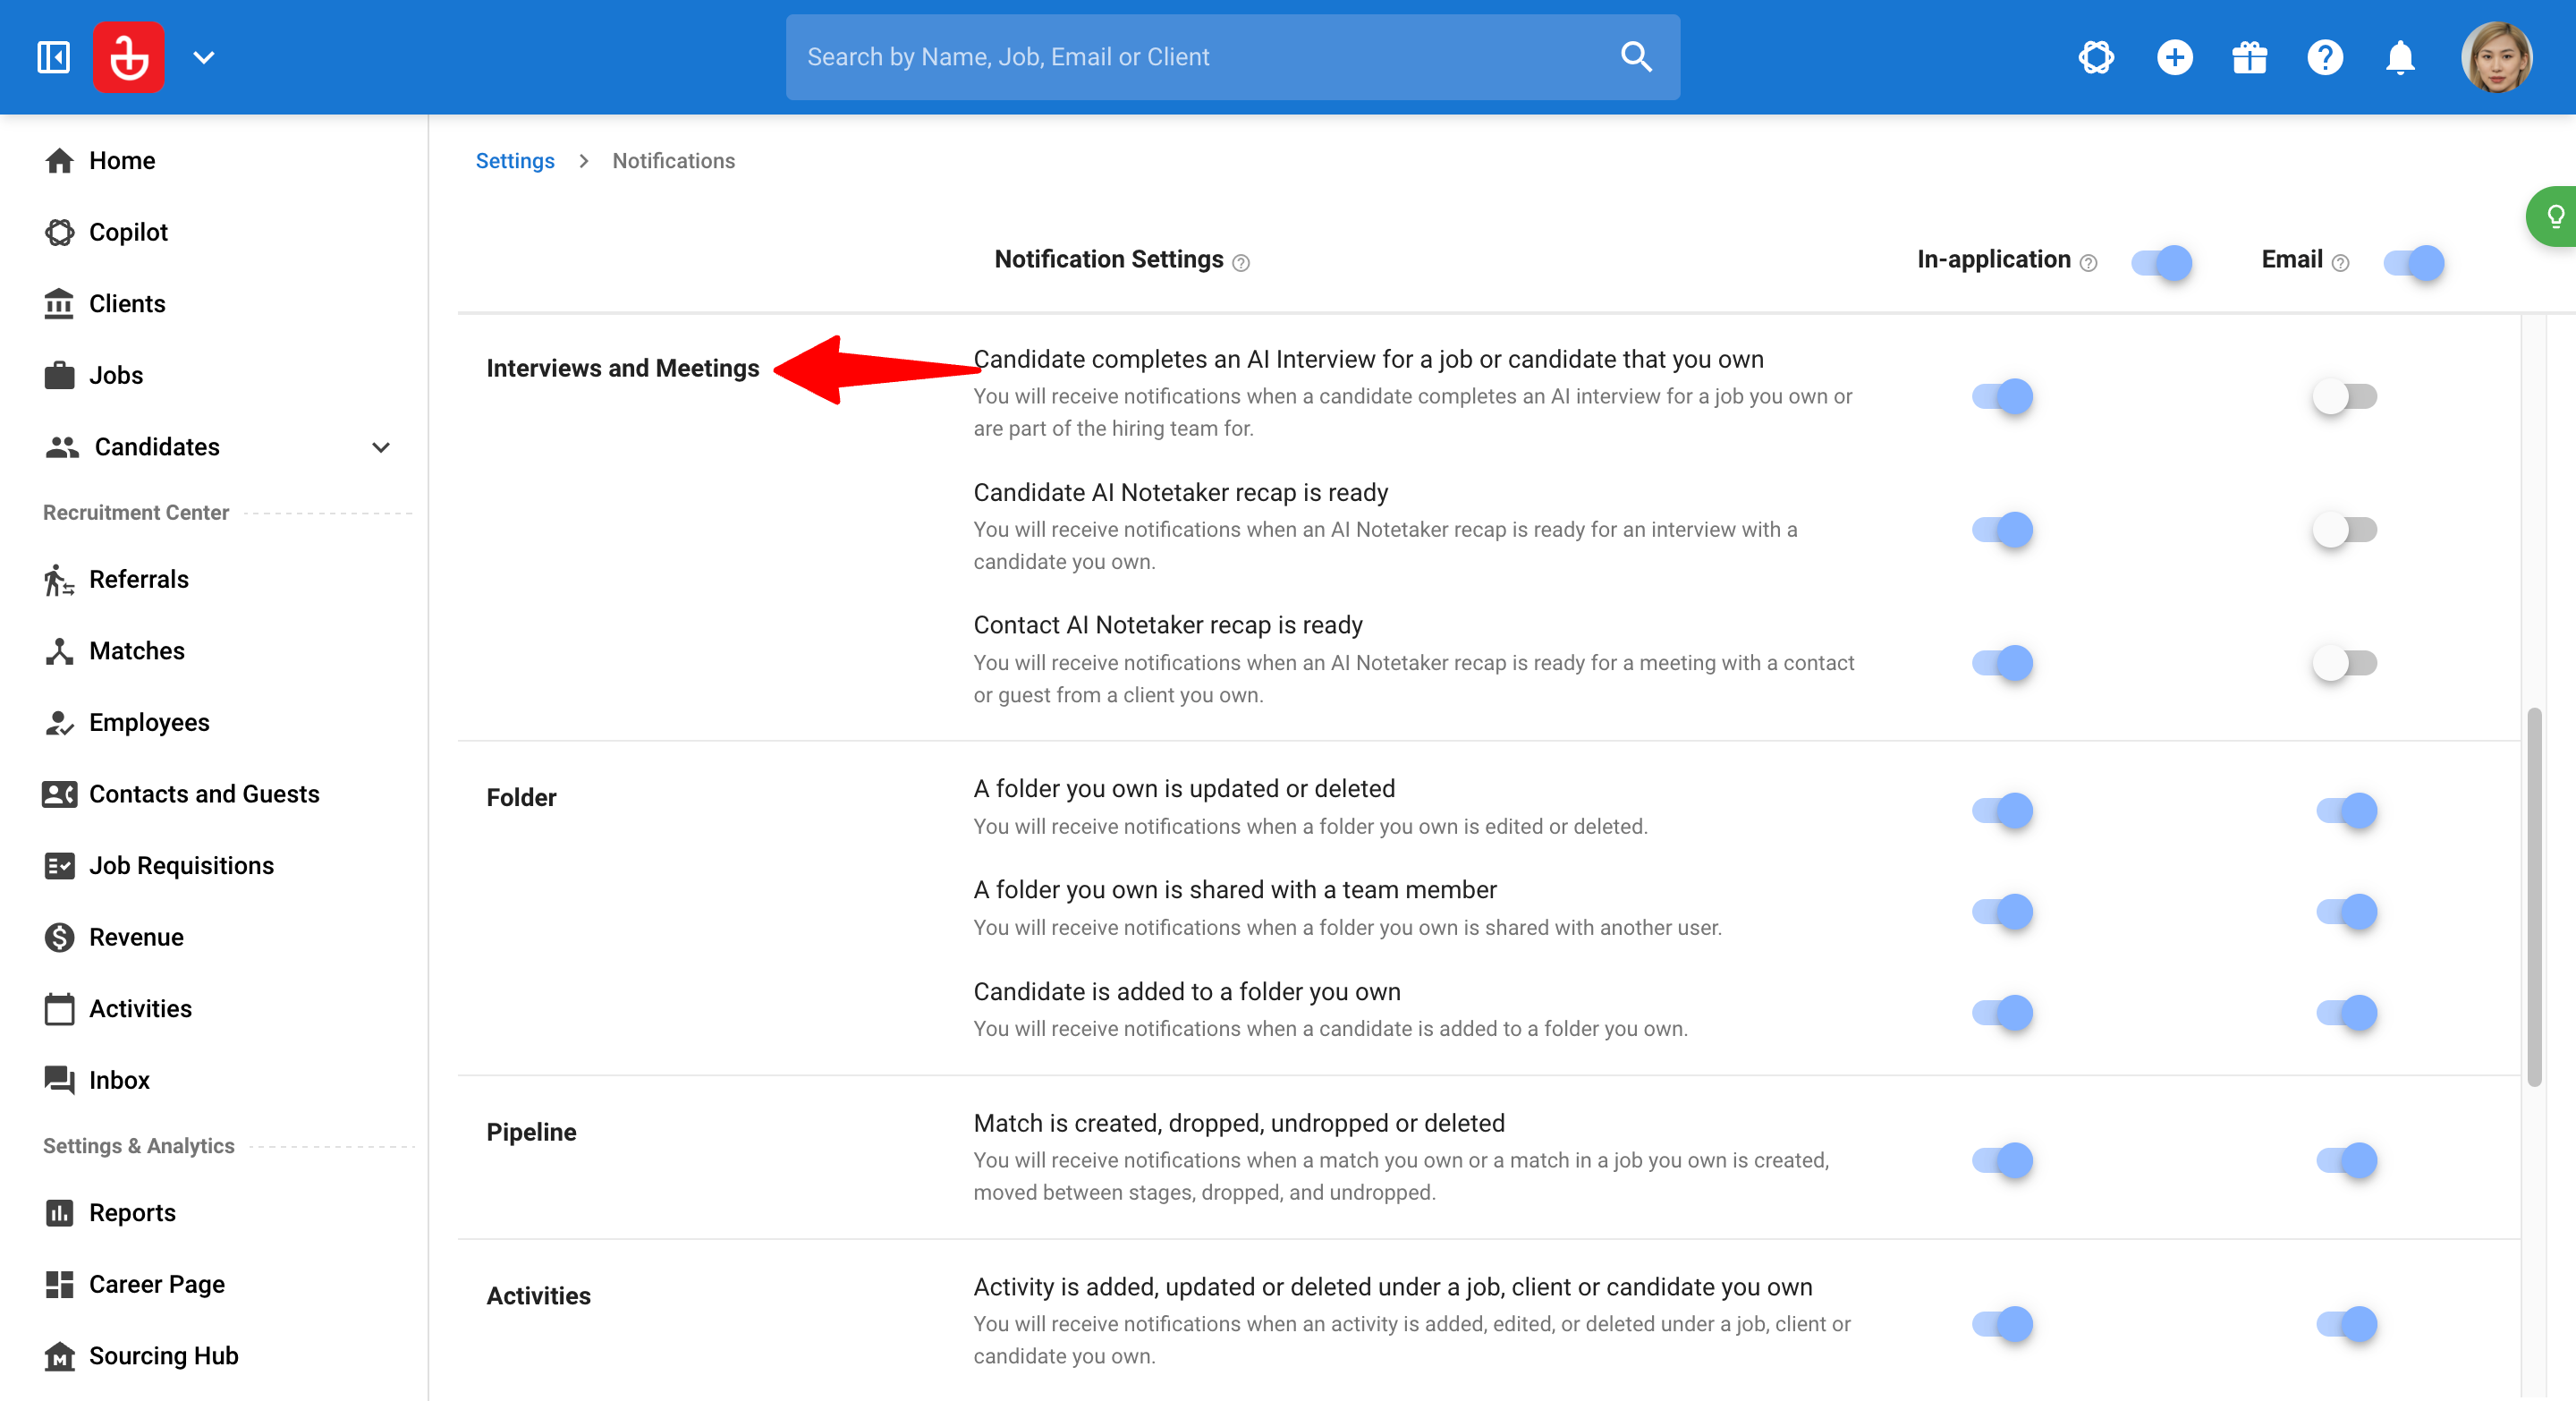
Task: Expand the Candidates sidebar chevron
Action: pyautogui.click(x=380, y=447)
